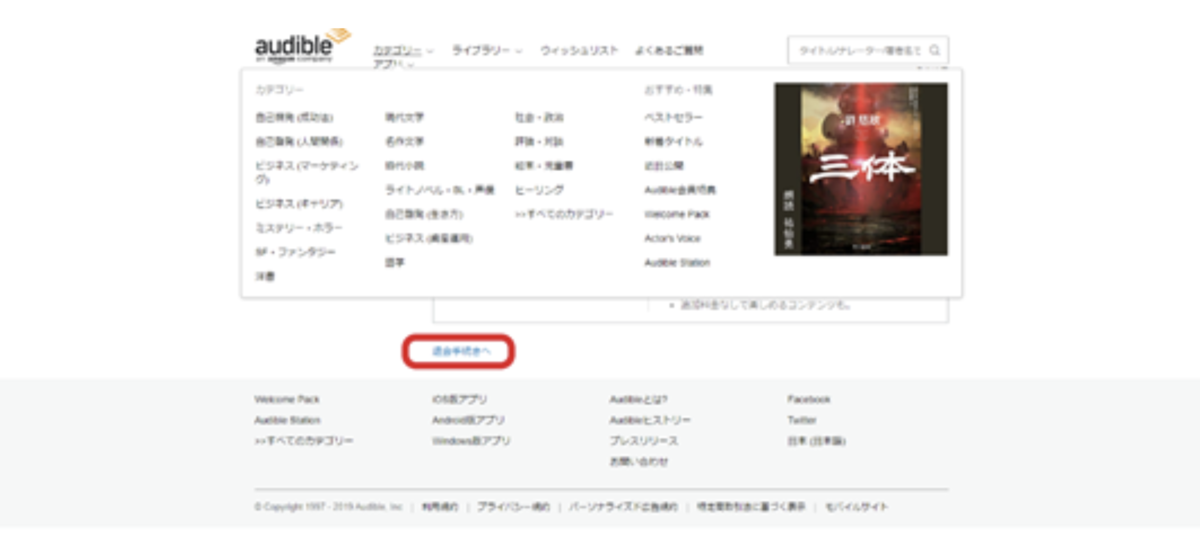
Task: Click the 退会手続きへ link
Action: coord(459,352)
